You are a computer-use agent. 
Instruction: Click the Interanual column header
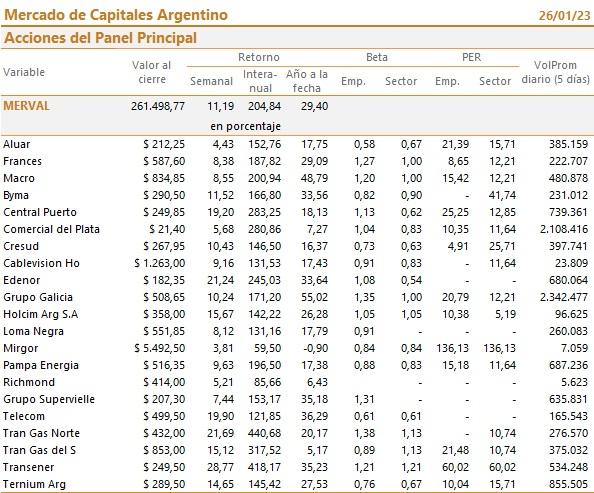[x=260, y=81]
